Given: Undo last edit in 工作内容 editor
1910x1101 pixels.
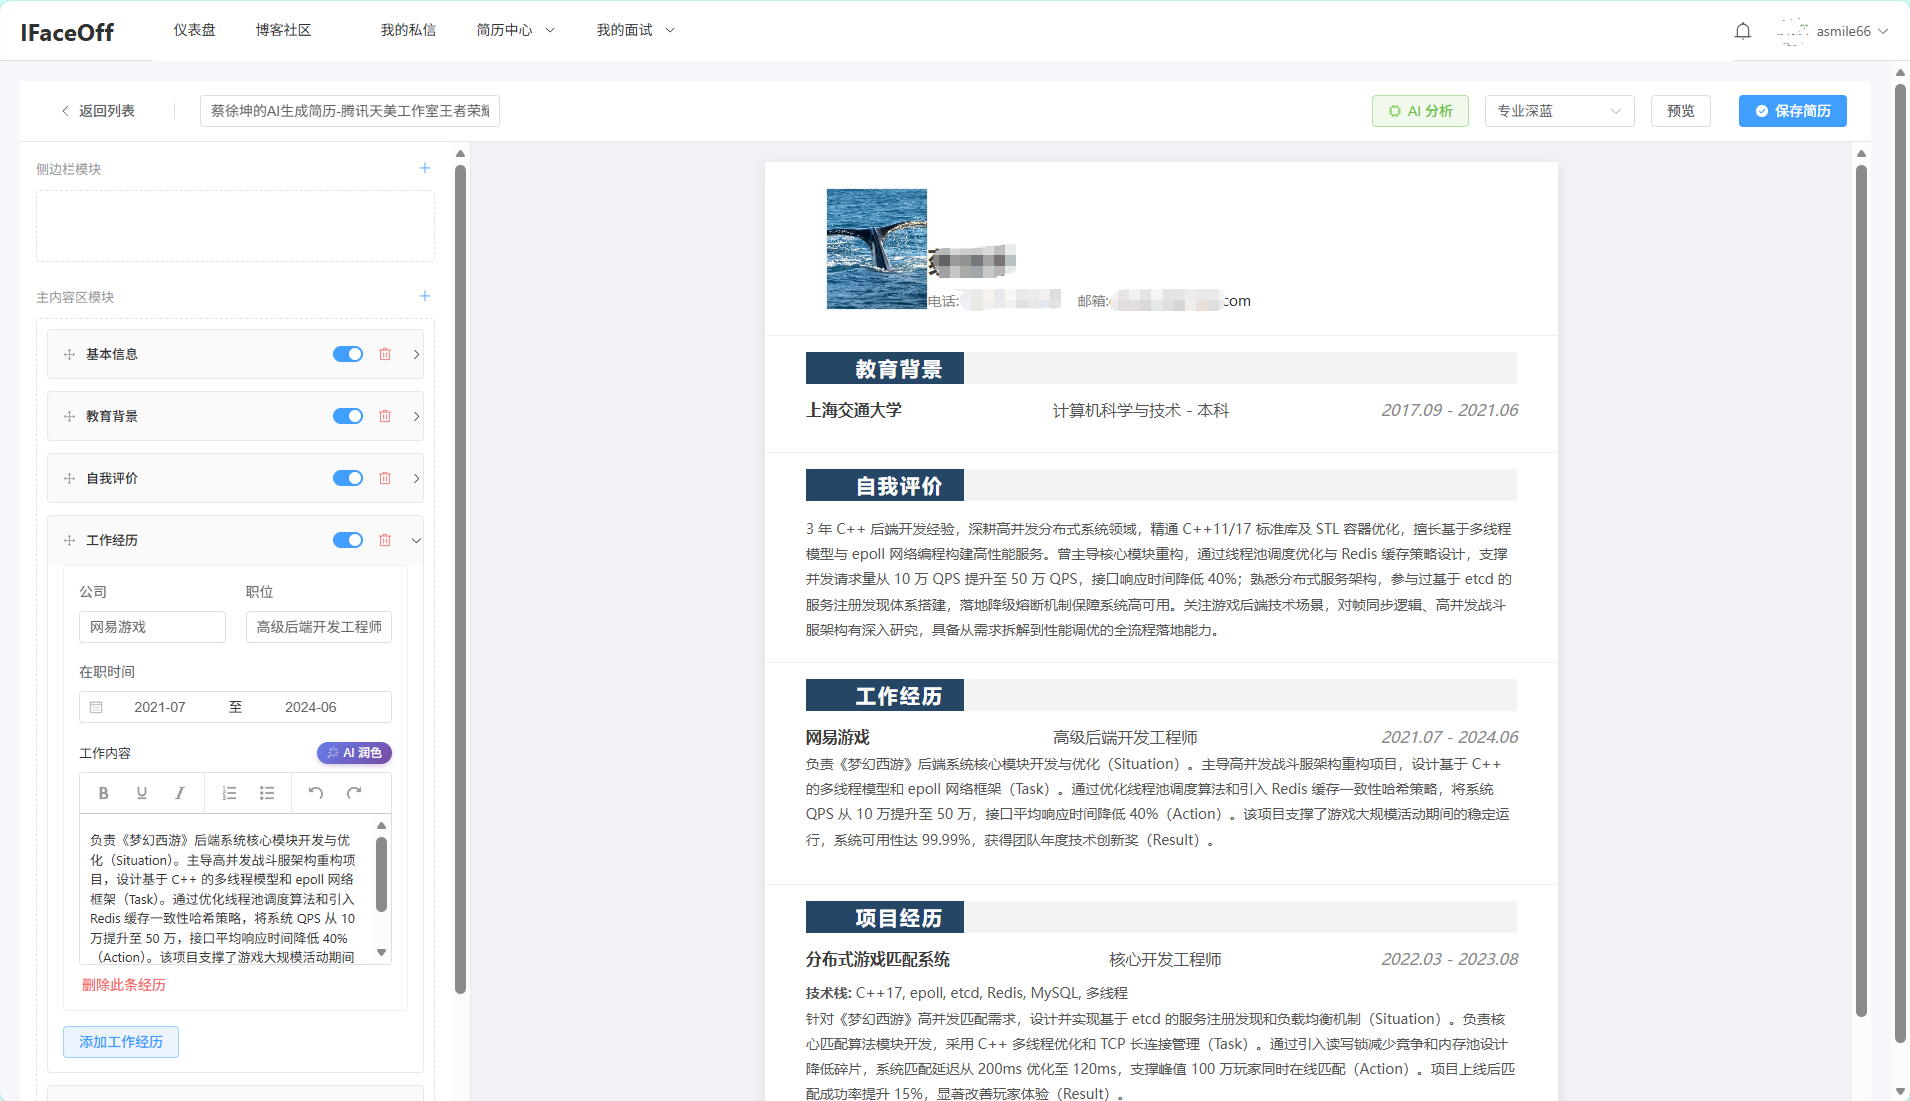Looking at the screenshot, I should point(316,792).
